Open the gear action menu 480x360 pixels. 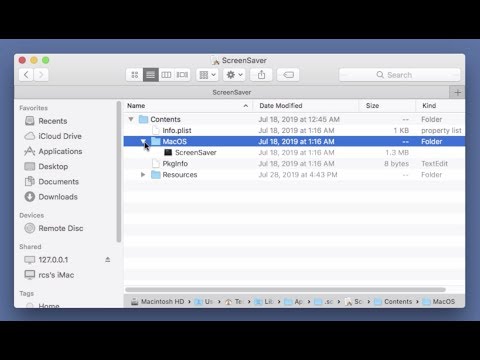[x=234, y=75]
